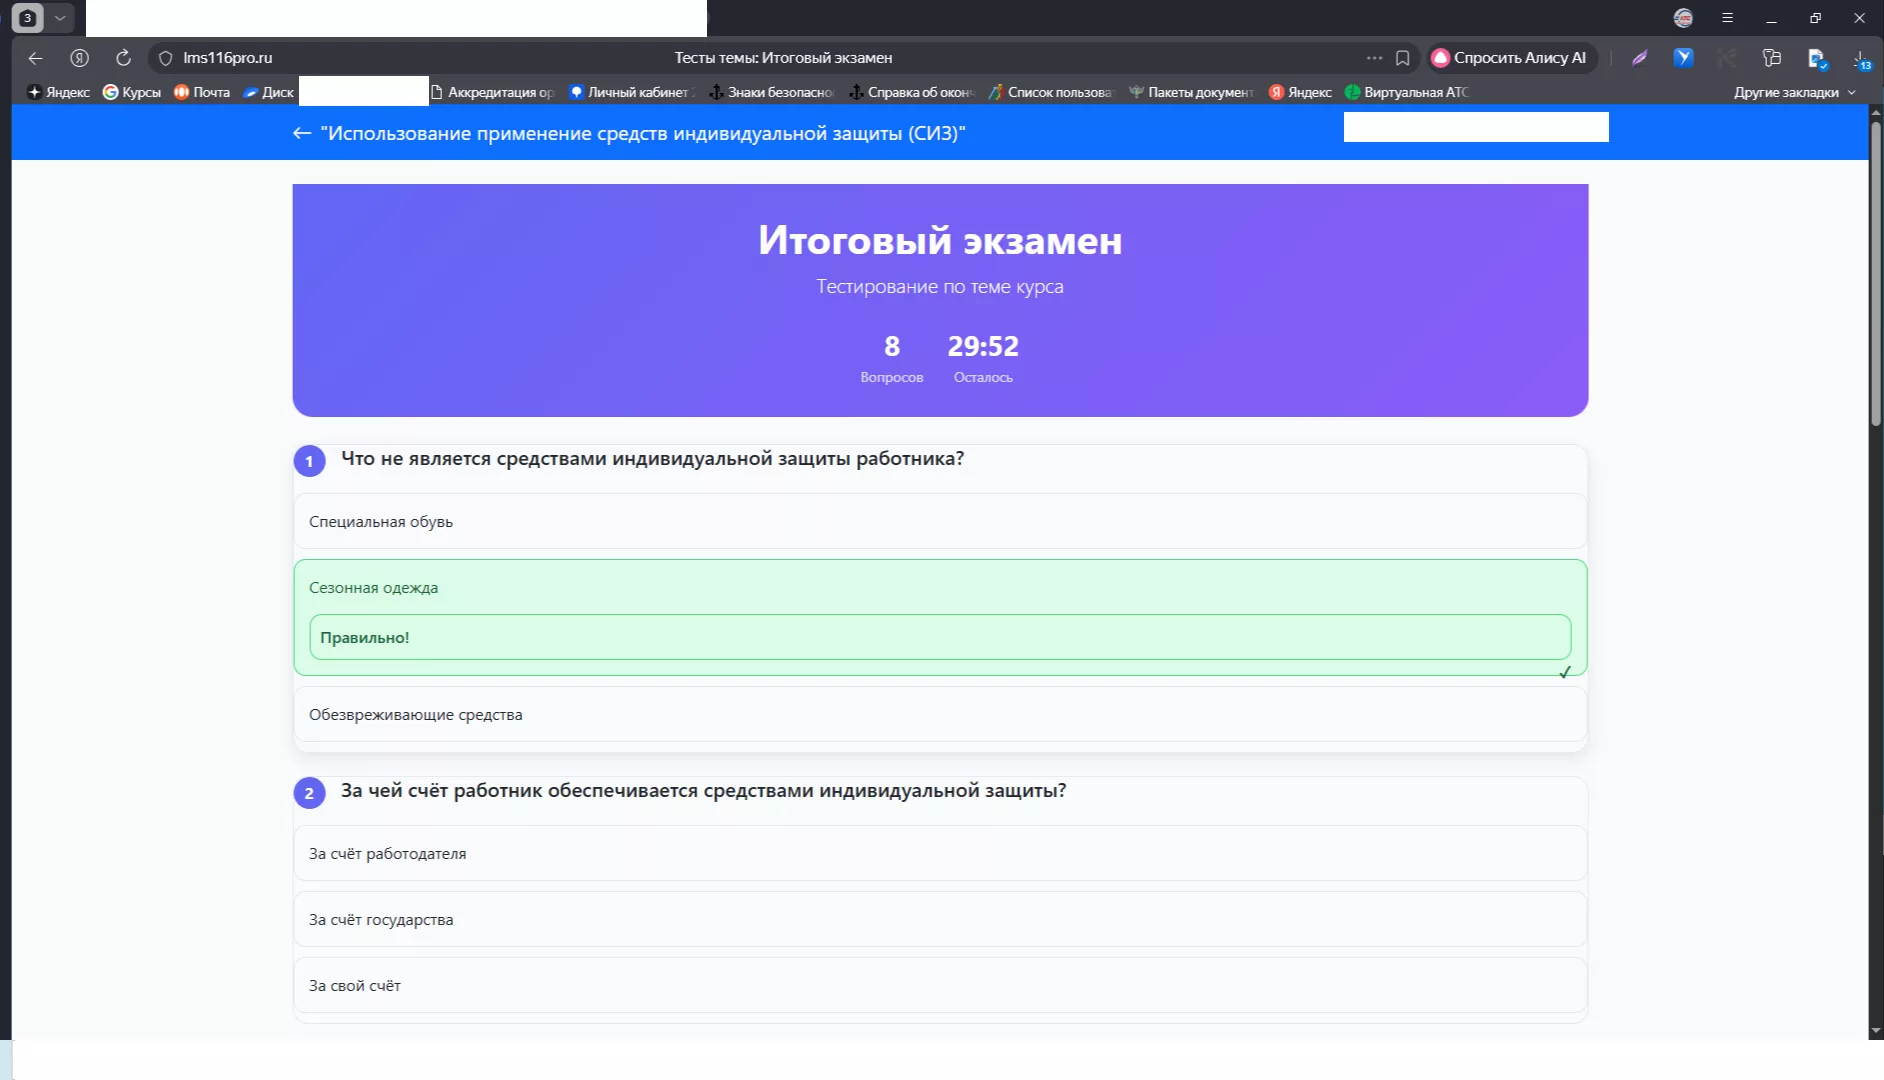Open the three-dot page actions menu
1884x1080 pixels.
point(1374,58)
